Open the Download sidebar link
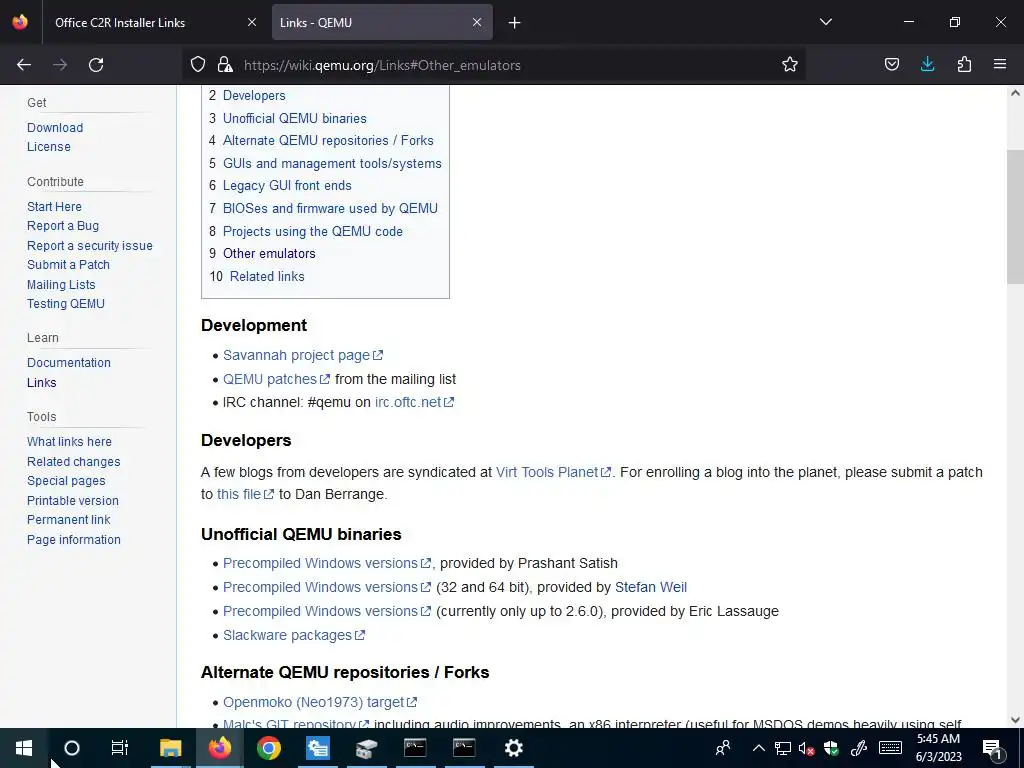Viewport: 1024px width, 768px height. click(55, 127)
